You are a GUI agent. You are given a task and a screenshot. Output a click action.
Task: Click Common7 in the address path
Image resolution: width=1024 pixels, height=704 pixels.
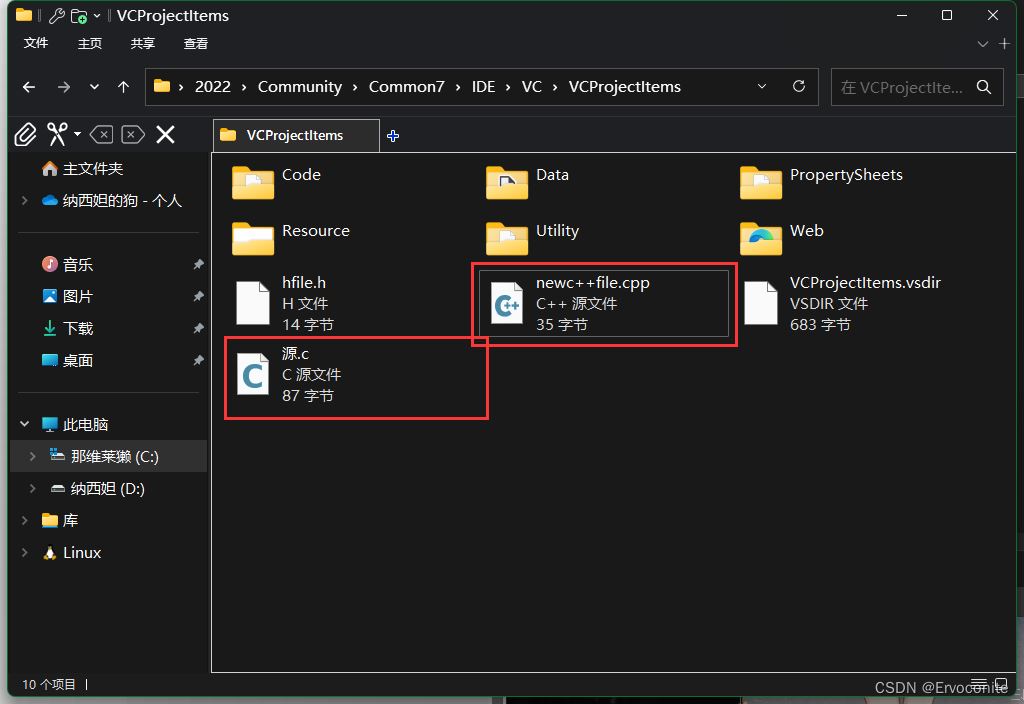[406, 87]
